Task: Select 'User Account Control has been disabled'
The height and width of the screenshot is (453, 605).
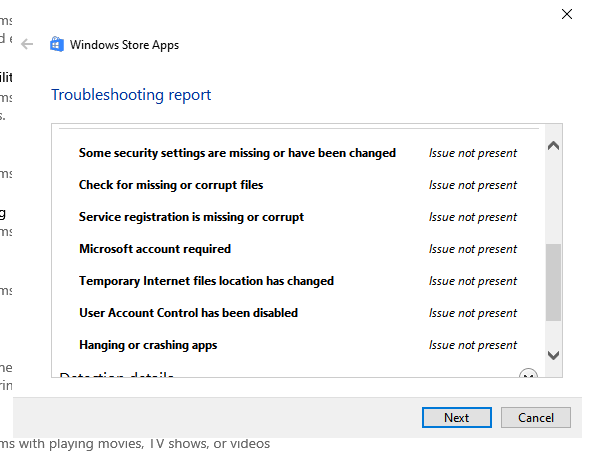Action: 188,313
